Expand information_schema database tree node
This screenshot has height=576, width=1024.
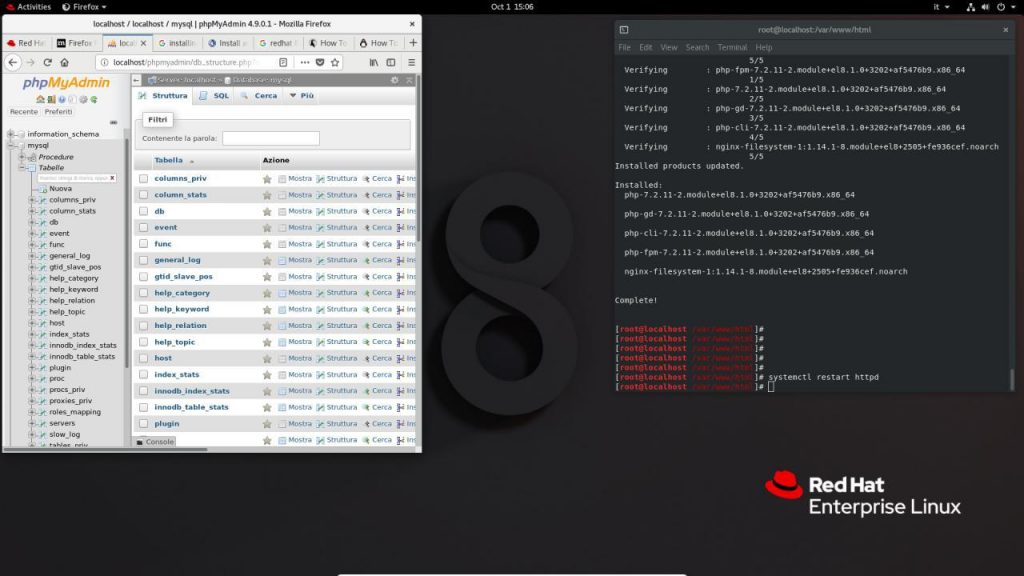pos(10,134)
